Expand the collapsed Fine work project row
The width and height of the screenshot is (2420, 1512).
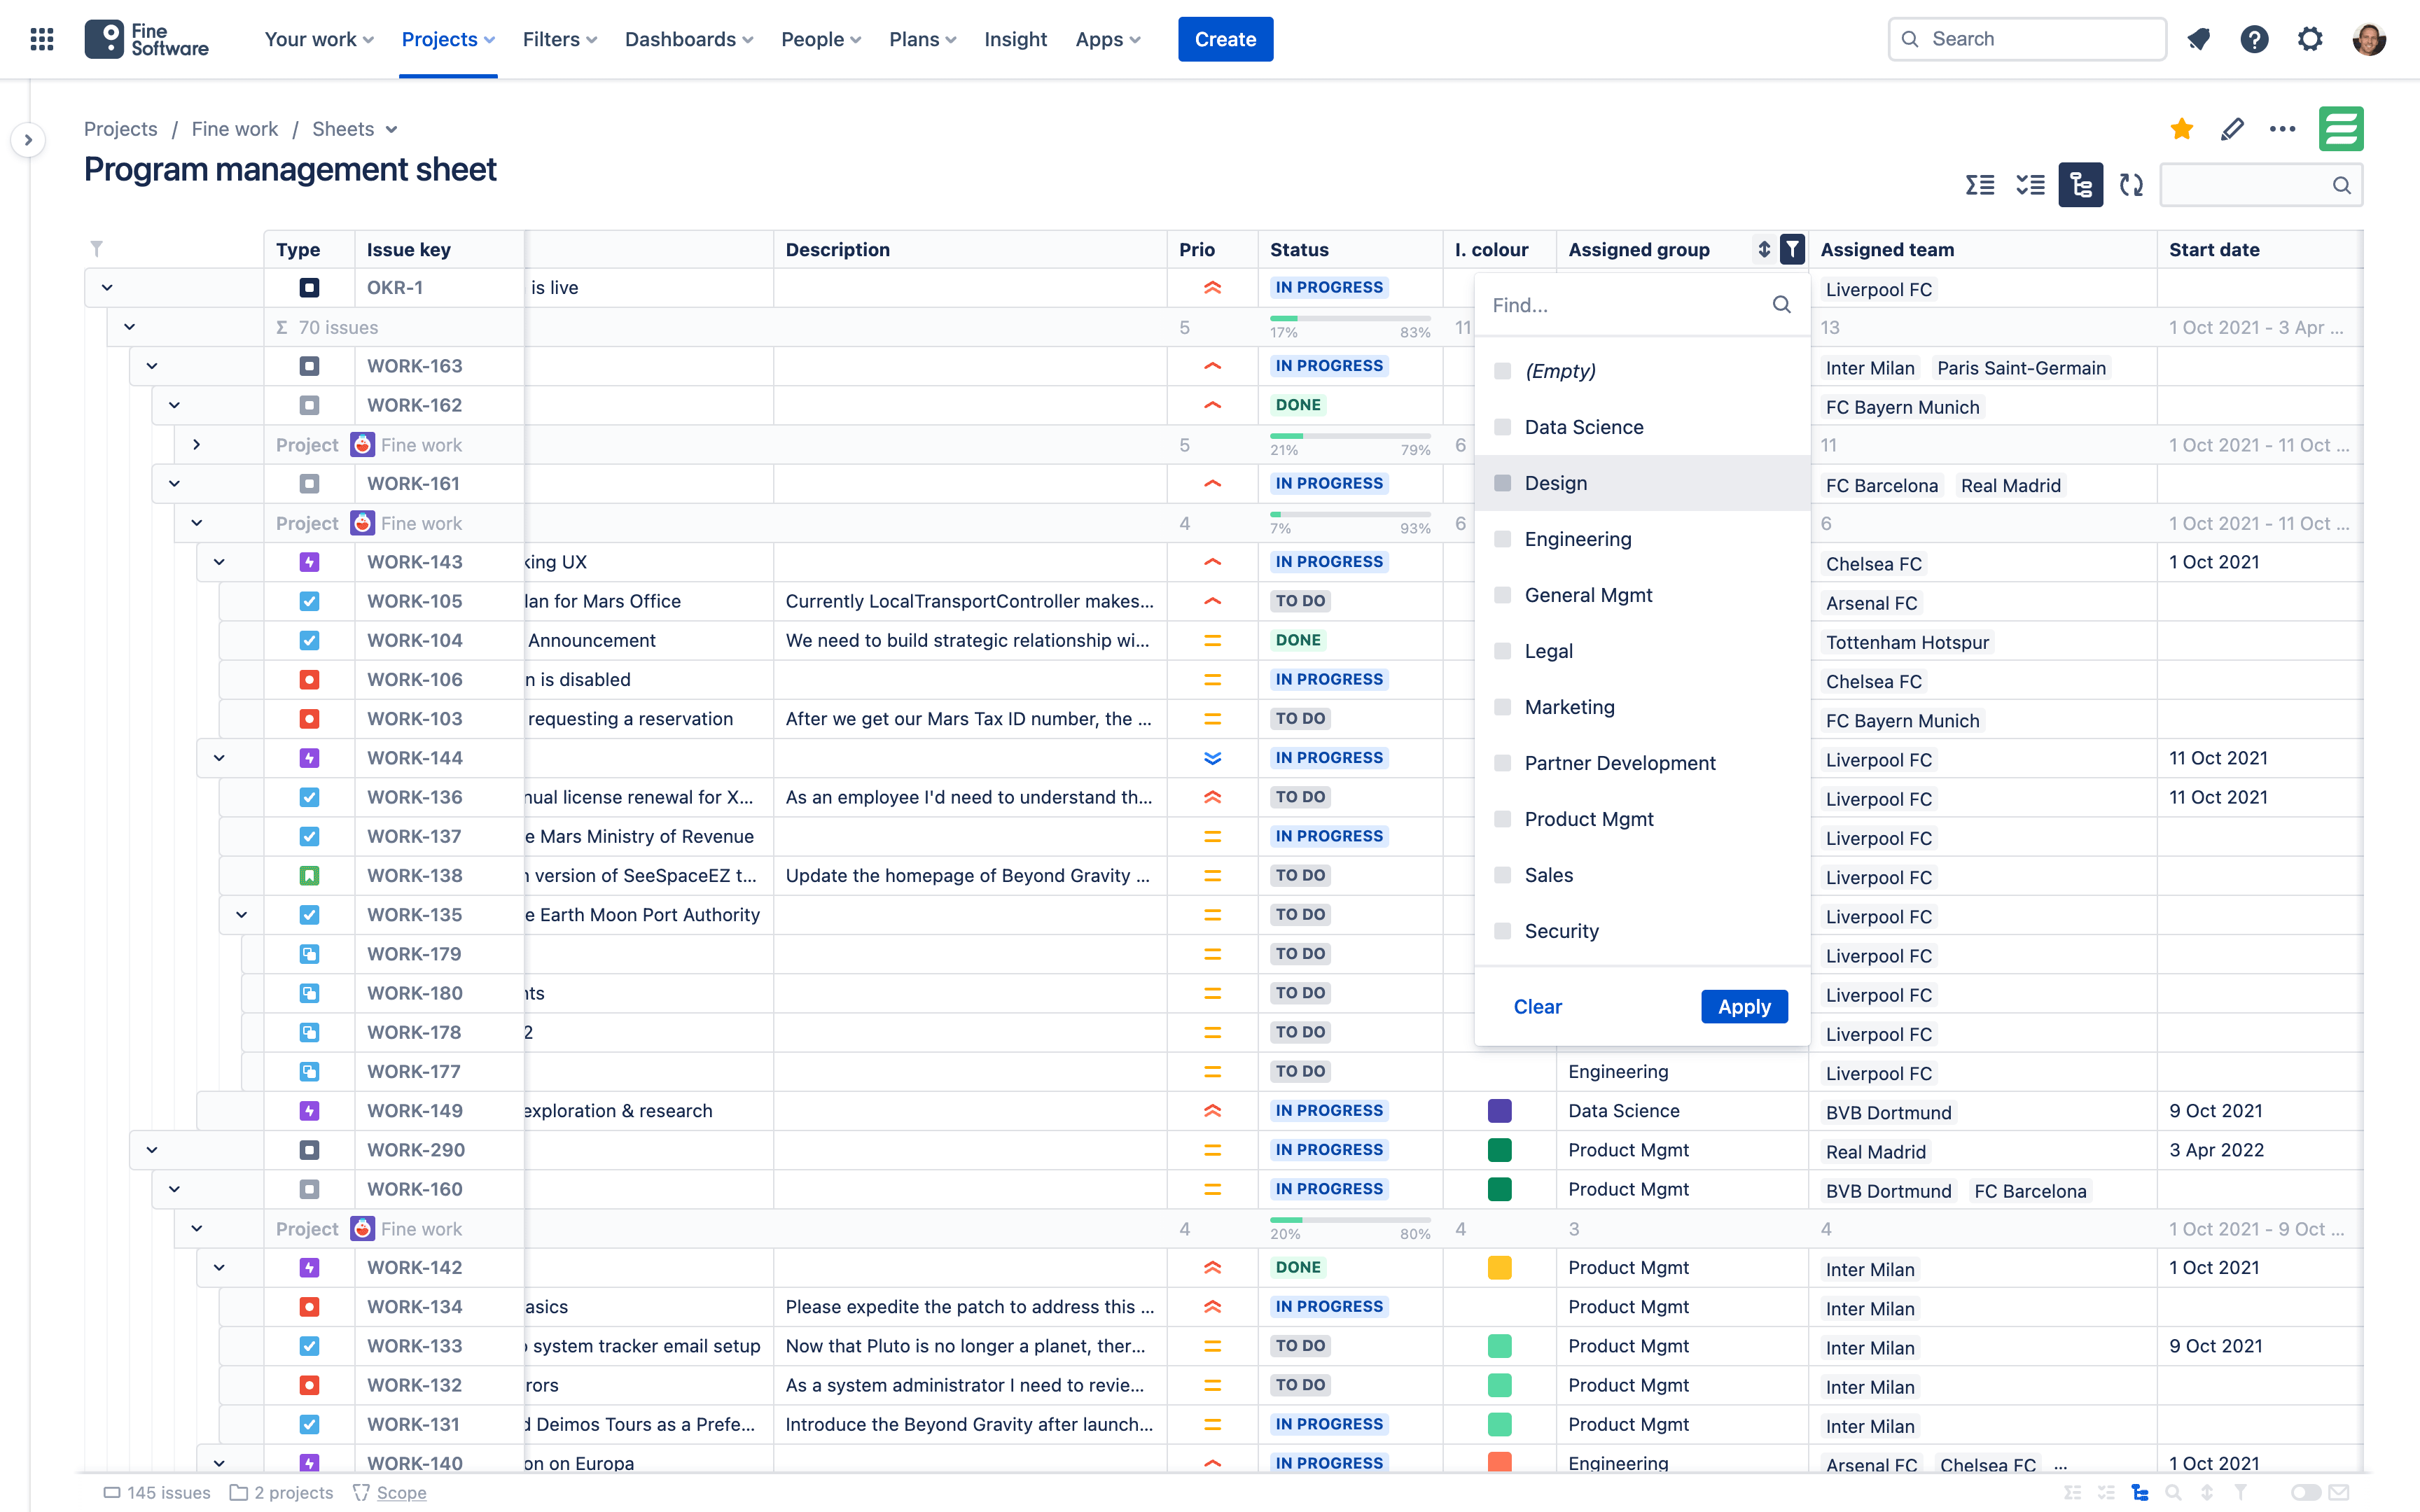point(197,445)
